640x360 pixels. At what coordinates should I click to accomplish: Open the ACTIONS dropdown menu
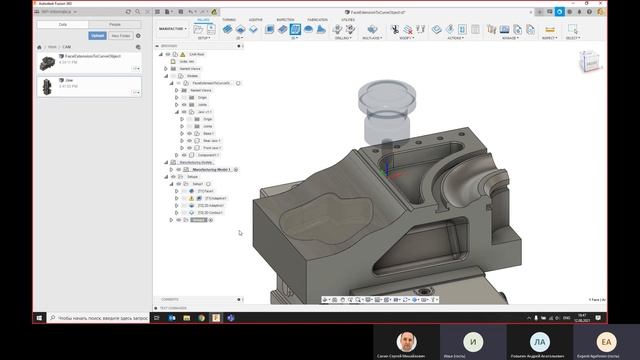point(456,38)
